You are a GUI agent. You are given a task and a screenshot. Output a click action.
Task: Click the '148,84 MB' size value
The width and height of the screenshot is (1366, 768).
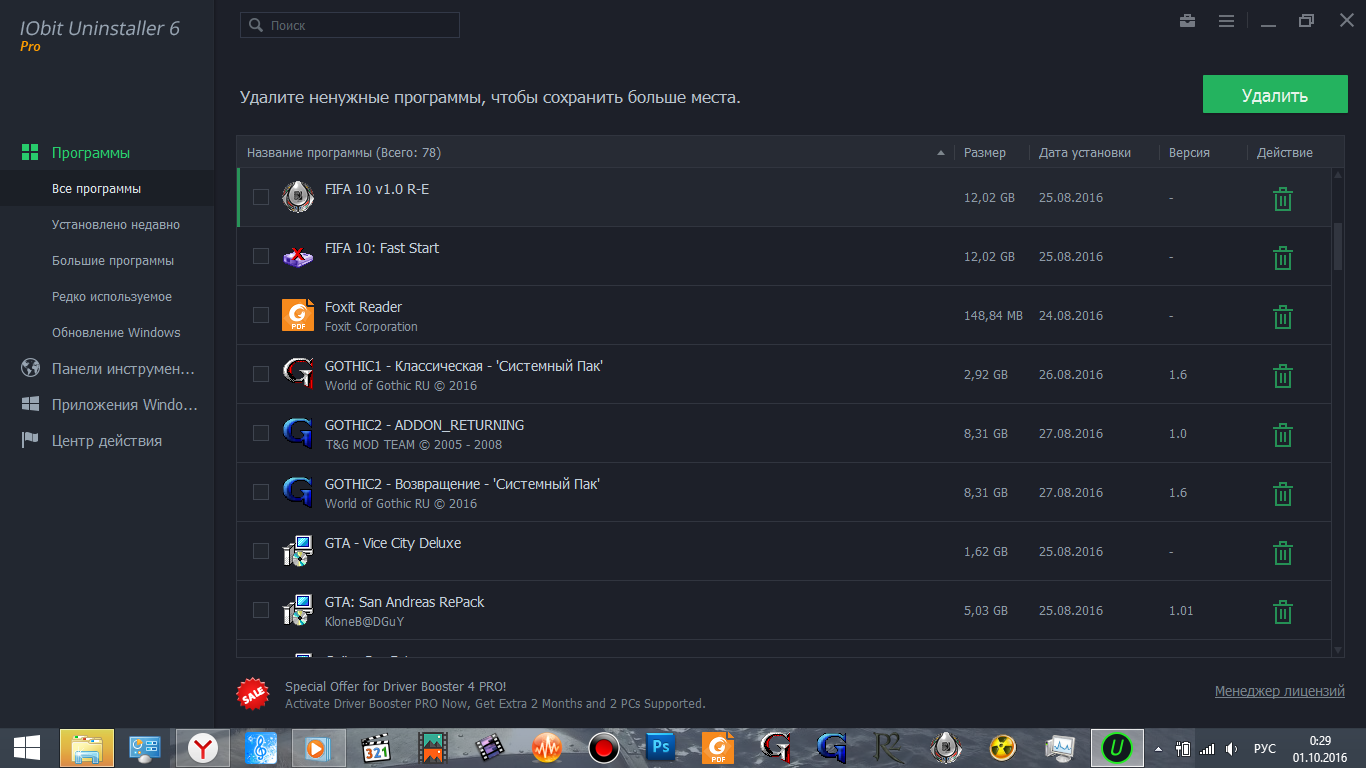click(x=993, y=316)
